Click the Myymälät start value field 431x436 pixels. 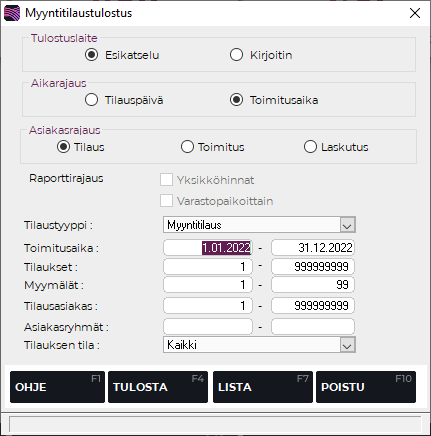point(208,285)
